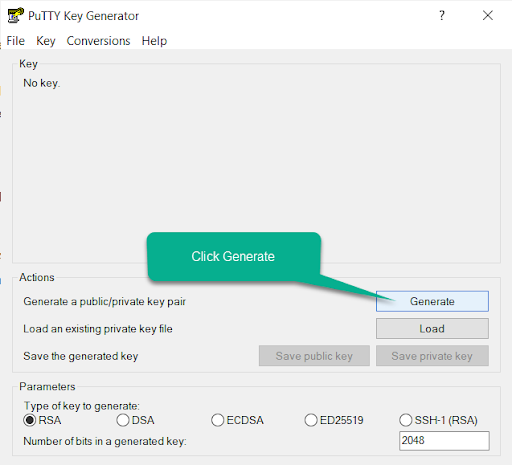The width and height of the screenshot is (512, 465).
Task: Click the 'No key.' text
Action: (x=42, y=83)
